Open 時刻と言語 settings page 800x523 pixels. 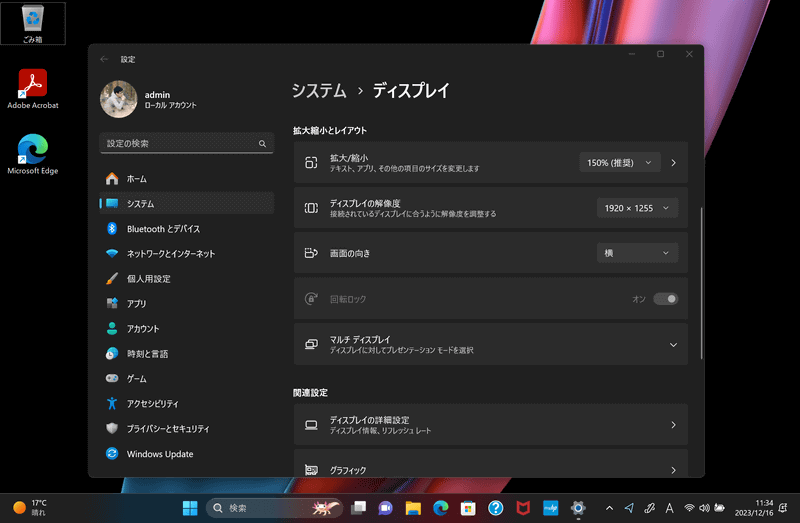187,354
